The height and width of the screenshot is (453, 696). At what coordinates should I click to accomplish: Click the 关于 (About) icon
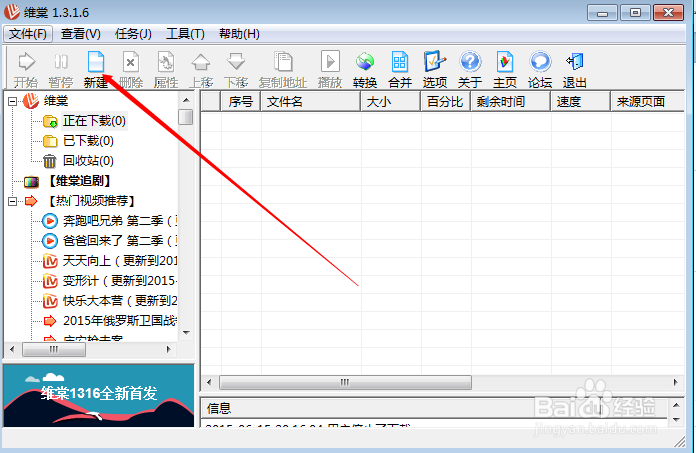(470, 70)
